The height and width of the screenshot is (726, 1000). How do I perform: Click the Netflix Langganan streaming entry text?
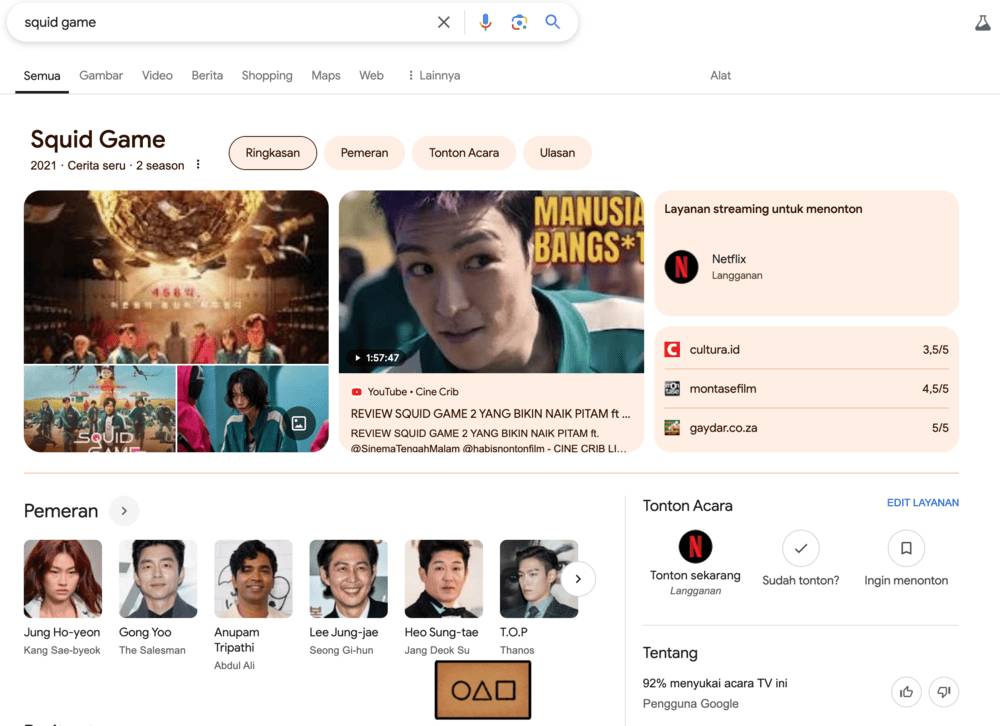pos(737,267)
